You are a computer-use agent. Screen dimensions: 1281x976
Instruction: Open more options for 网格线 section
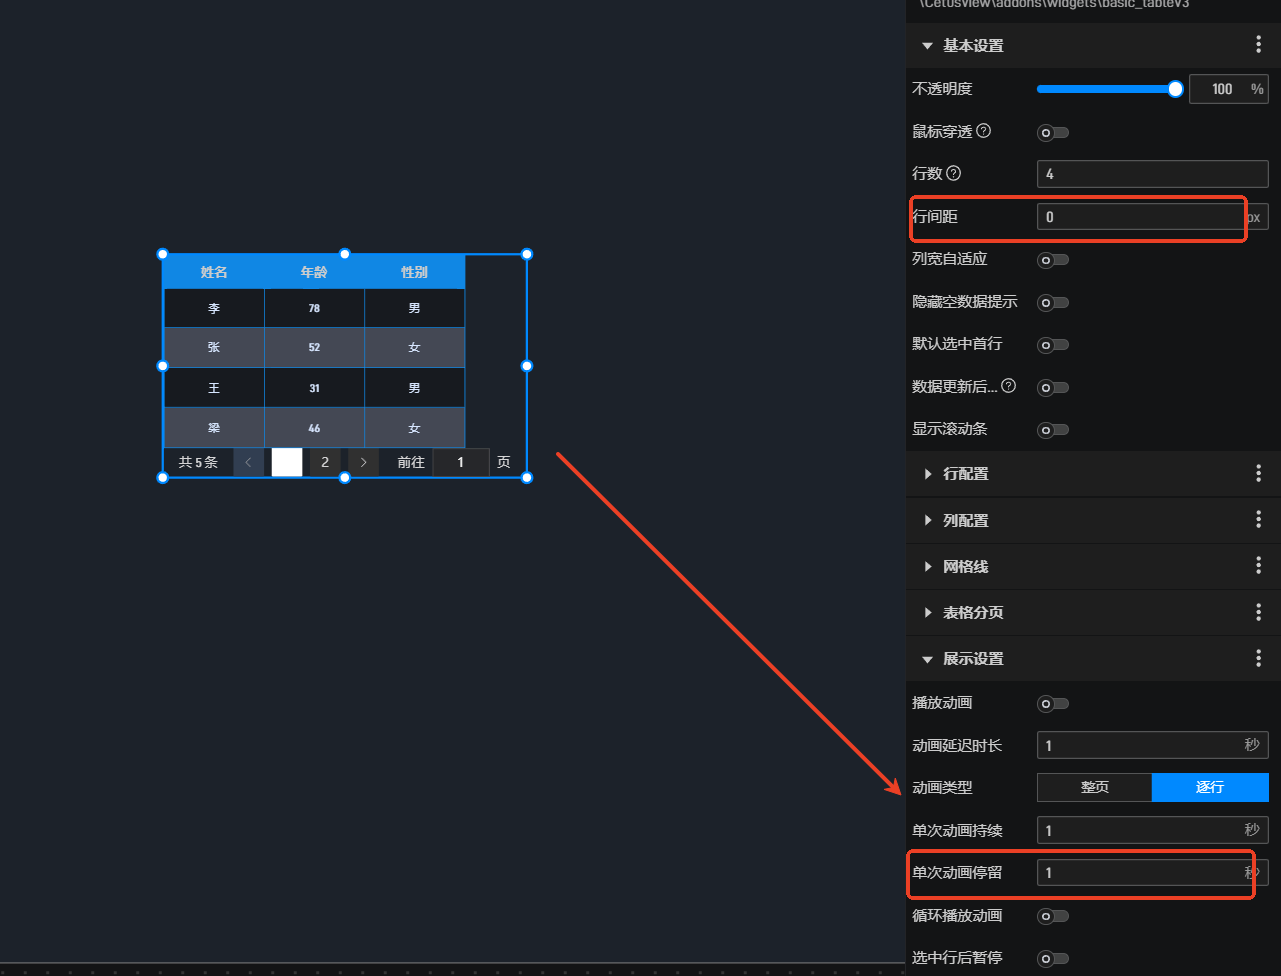pos(1258,566)
